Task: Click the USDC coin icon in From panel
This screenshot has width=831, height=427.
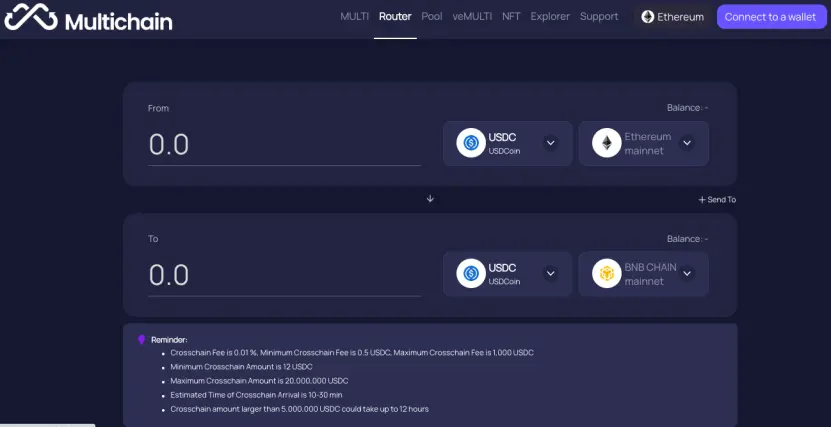Action: 471,143
